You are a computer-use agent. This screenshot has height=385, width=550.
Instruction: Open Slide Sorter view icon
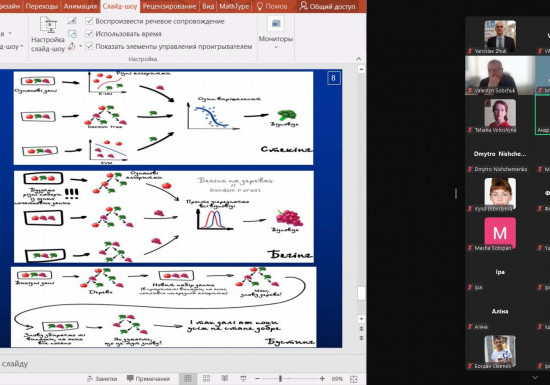point(207,378)
